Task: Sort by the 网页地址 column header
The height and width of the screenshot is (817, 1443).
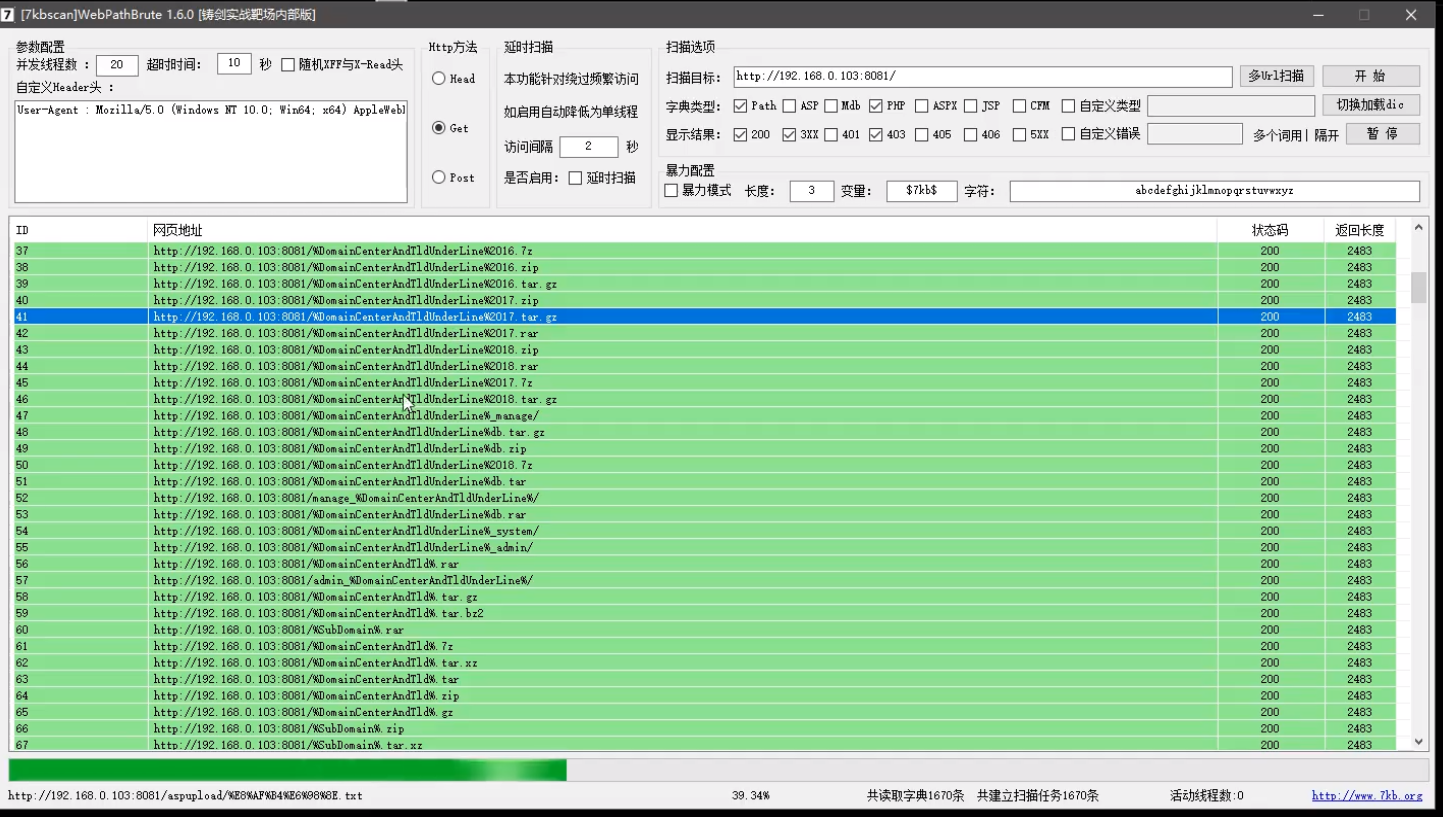Action: pos(682,230)
